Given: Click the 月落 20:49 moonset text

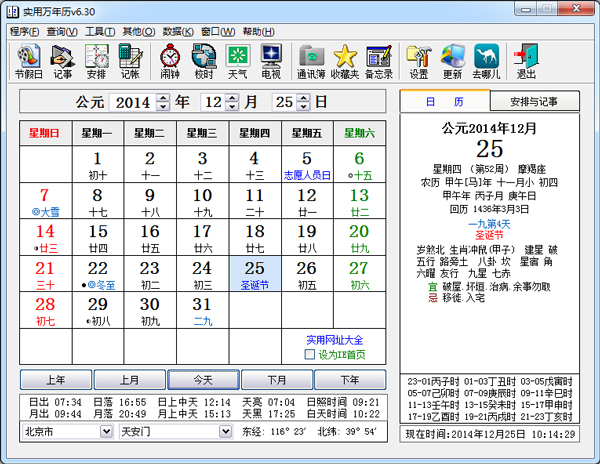Looking at the screenshot, I should click(120, 414).
